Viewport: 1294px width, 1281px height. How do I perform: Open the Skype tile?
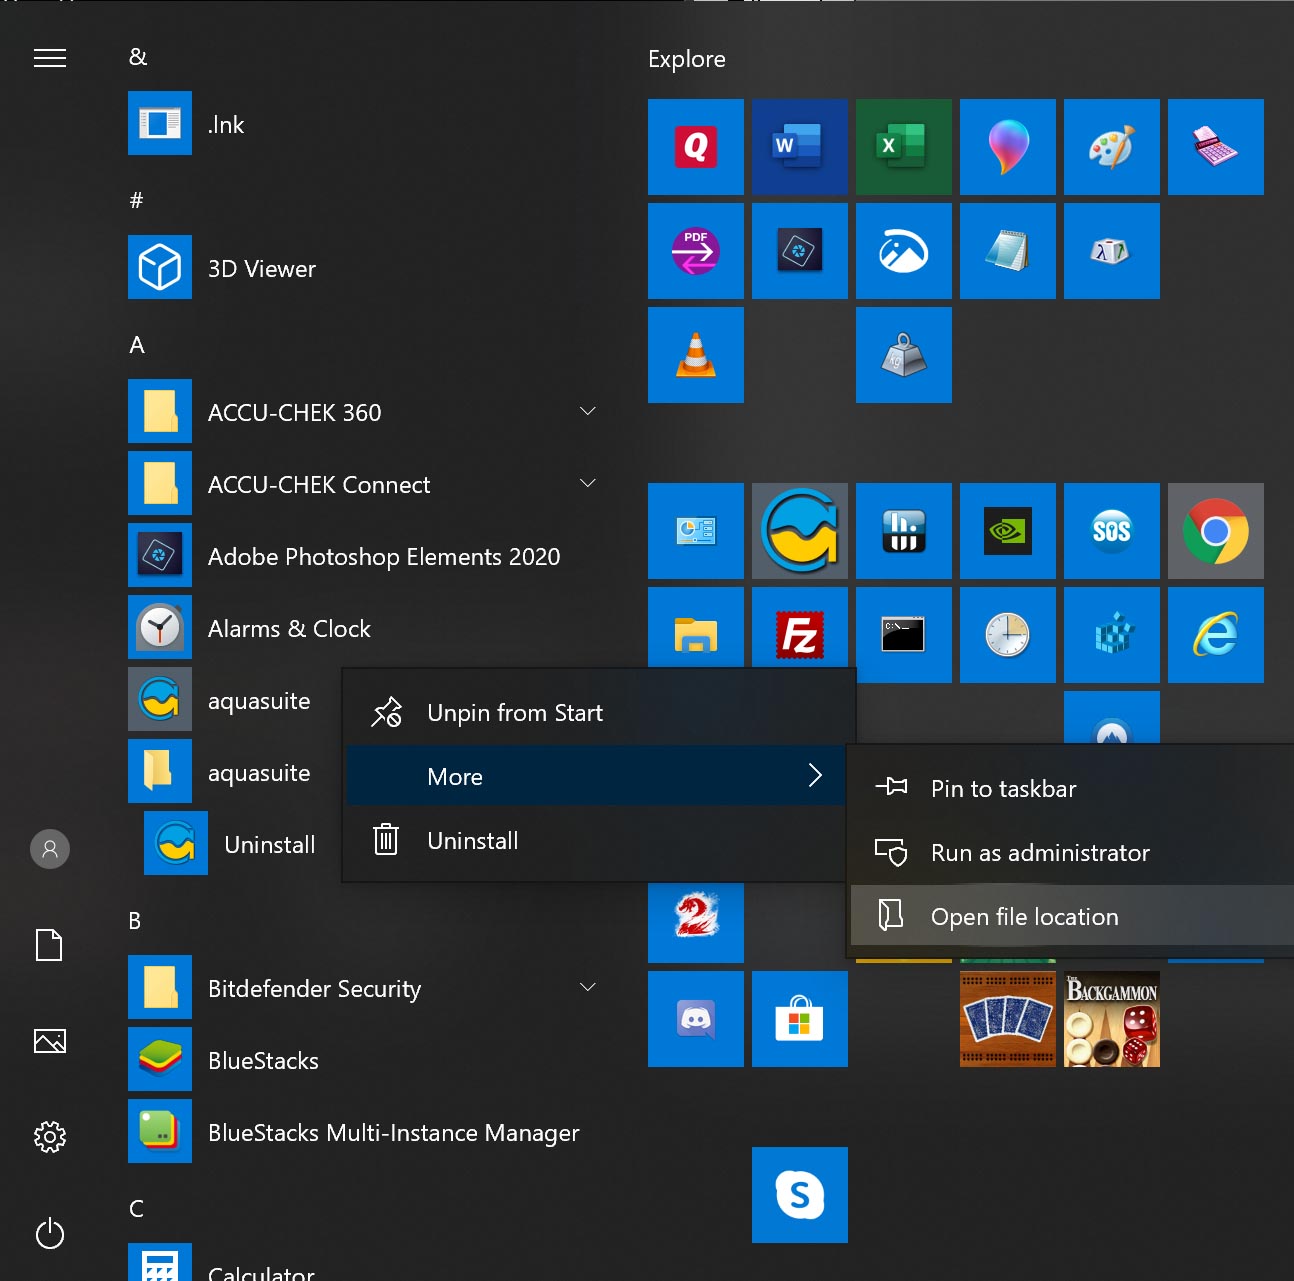tap(799, 1194)
